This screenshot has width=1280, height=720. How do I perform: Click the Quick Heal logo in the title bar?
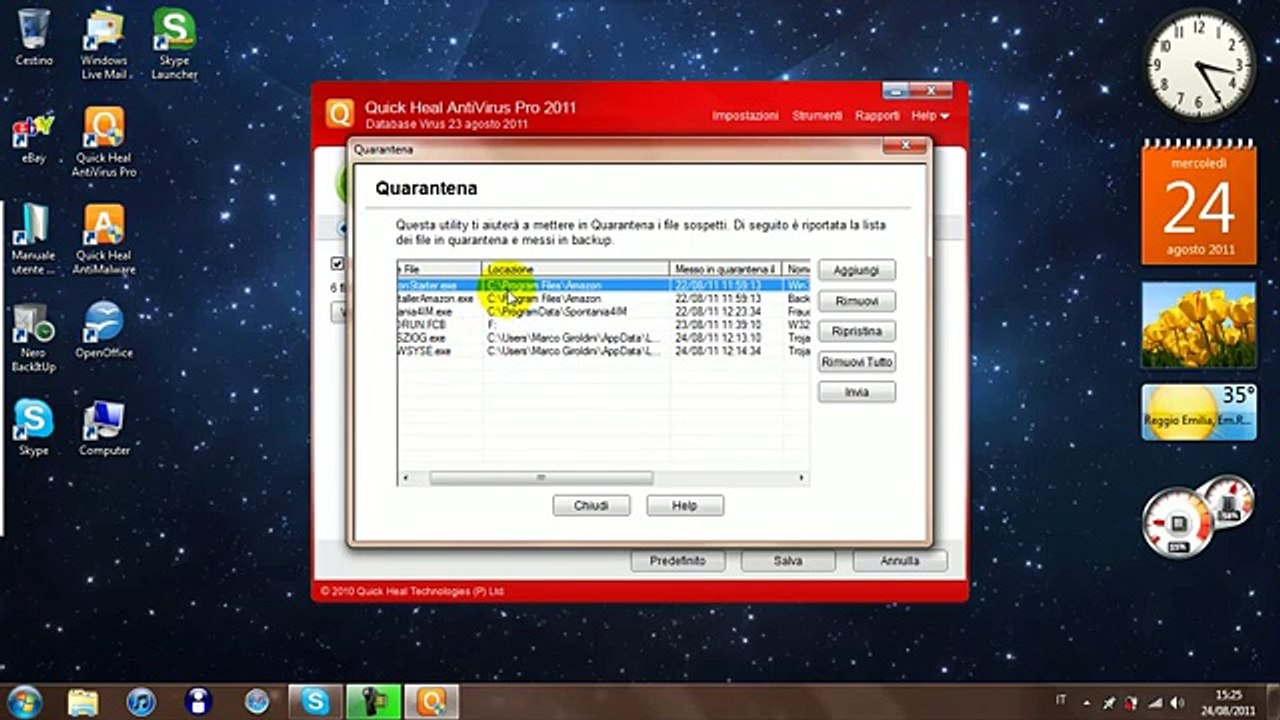point(340,114)
